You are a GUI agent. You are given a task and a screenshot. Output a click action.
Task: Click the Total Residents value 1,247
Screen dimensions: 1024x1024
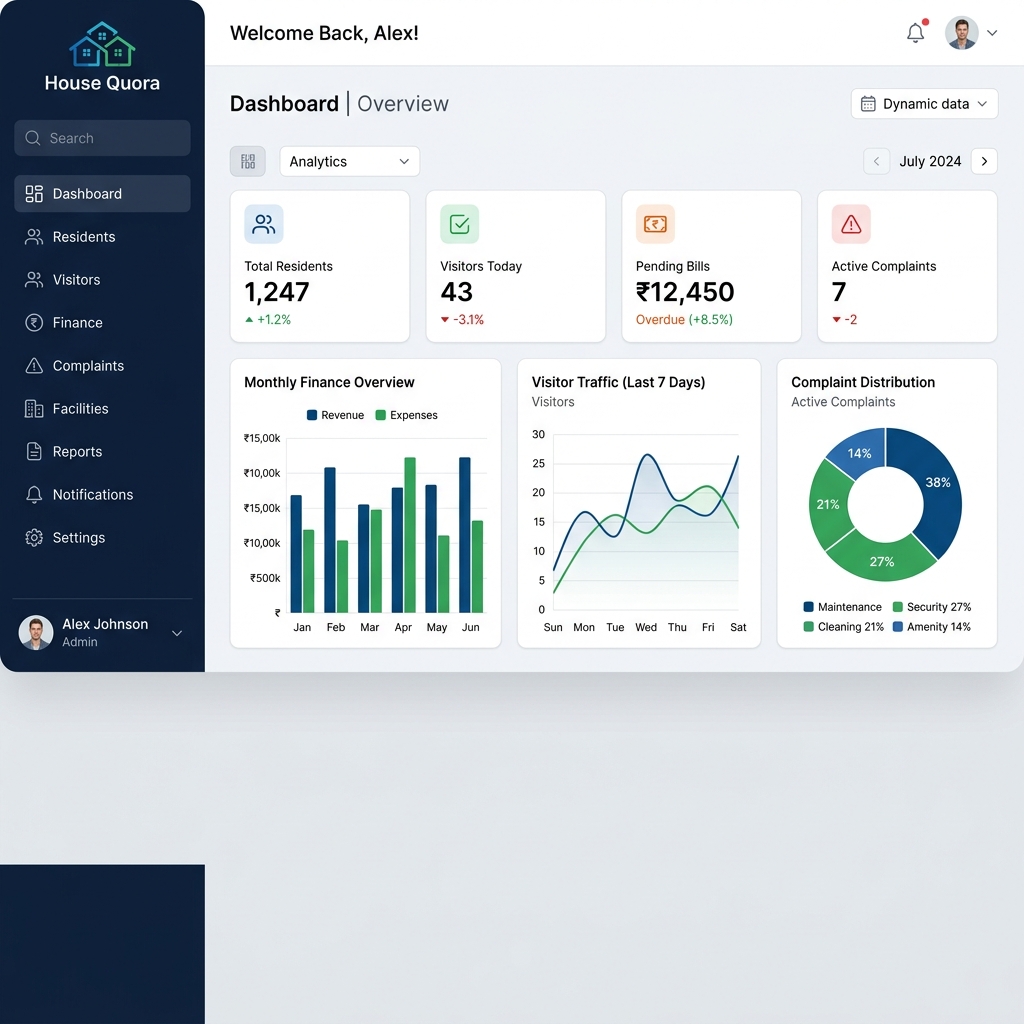(277, 292)
